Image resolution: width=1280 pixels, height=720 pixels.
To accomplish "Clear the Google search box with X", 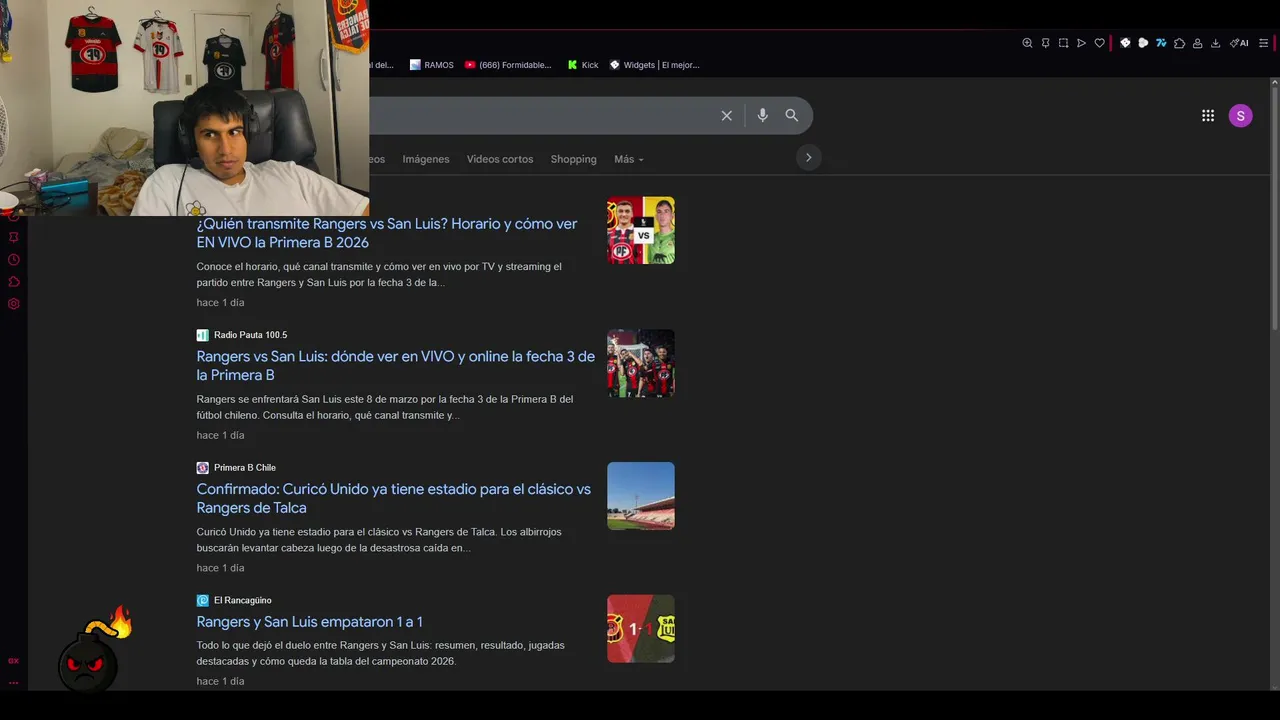I will [x=727, y=116].
